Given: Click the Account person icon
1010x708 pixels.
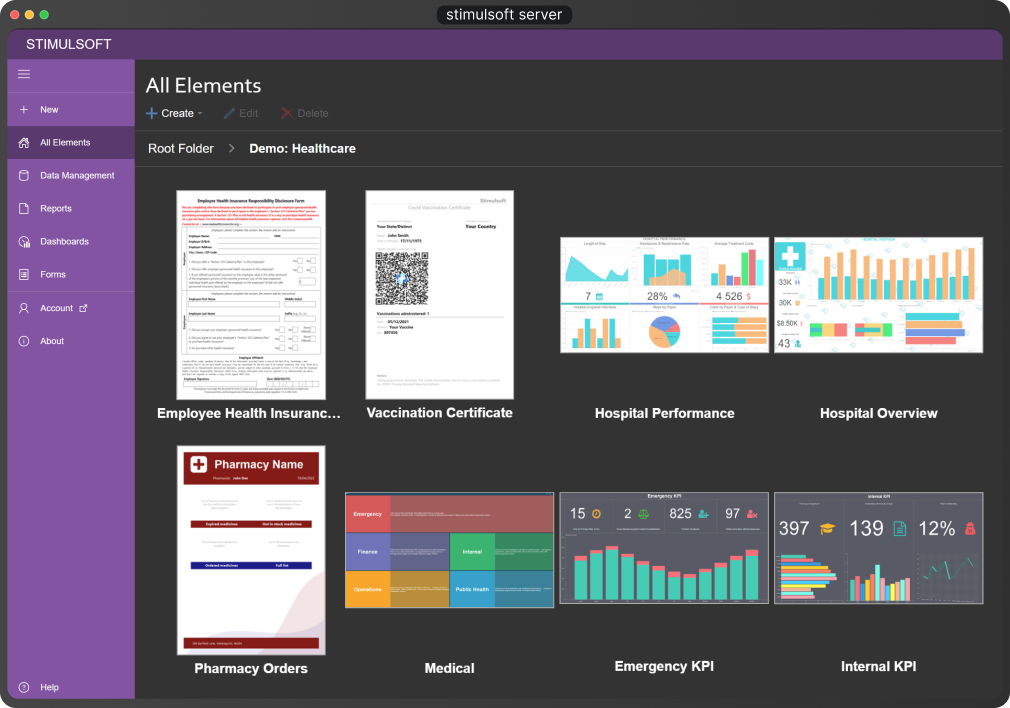Looking at the screenshot, I should tap(24, 308).
